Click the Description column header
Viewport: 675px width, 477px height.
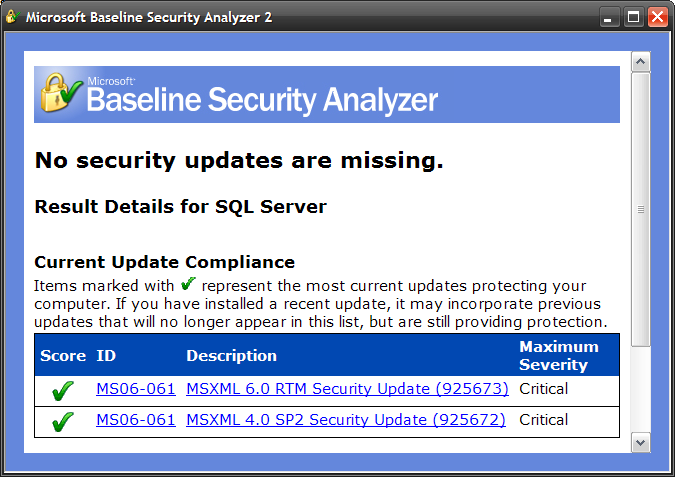231,356
